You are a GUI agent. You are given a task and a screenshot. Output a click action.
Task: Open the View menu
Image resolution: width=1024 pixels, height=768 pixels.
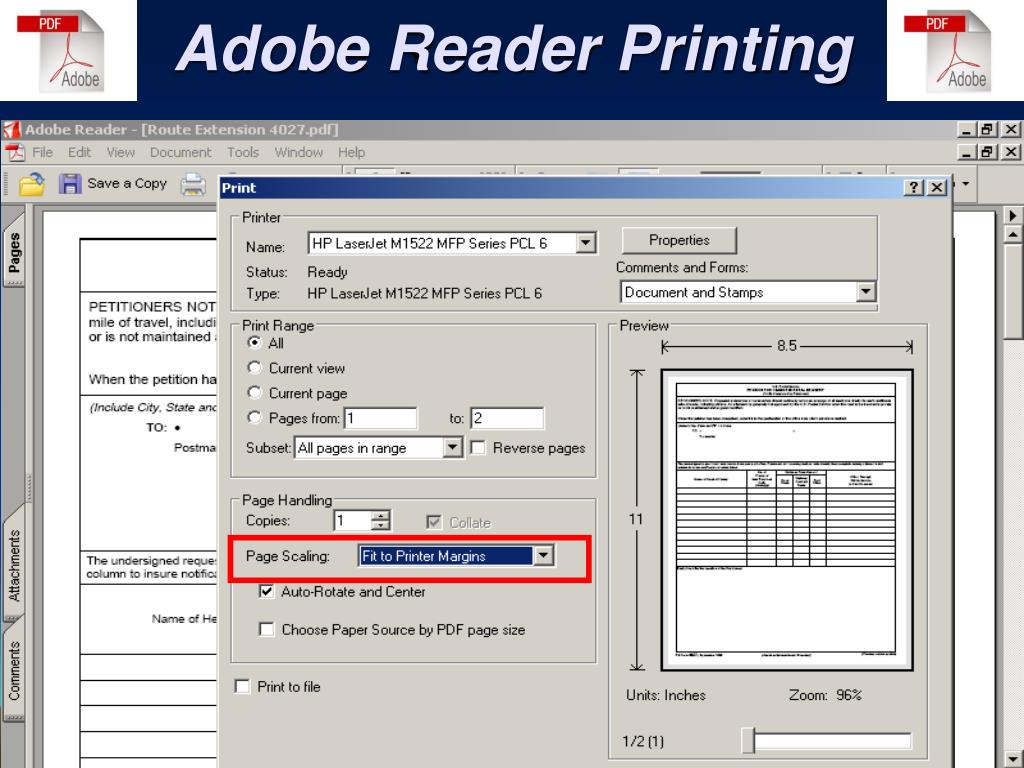121,152
